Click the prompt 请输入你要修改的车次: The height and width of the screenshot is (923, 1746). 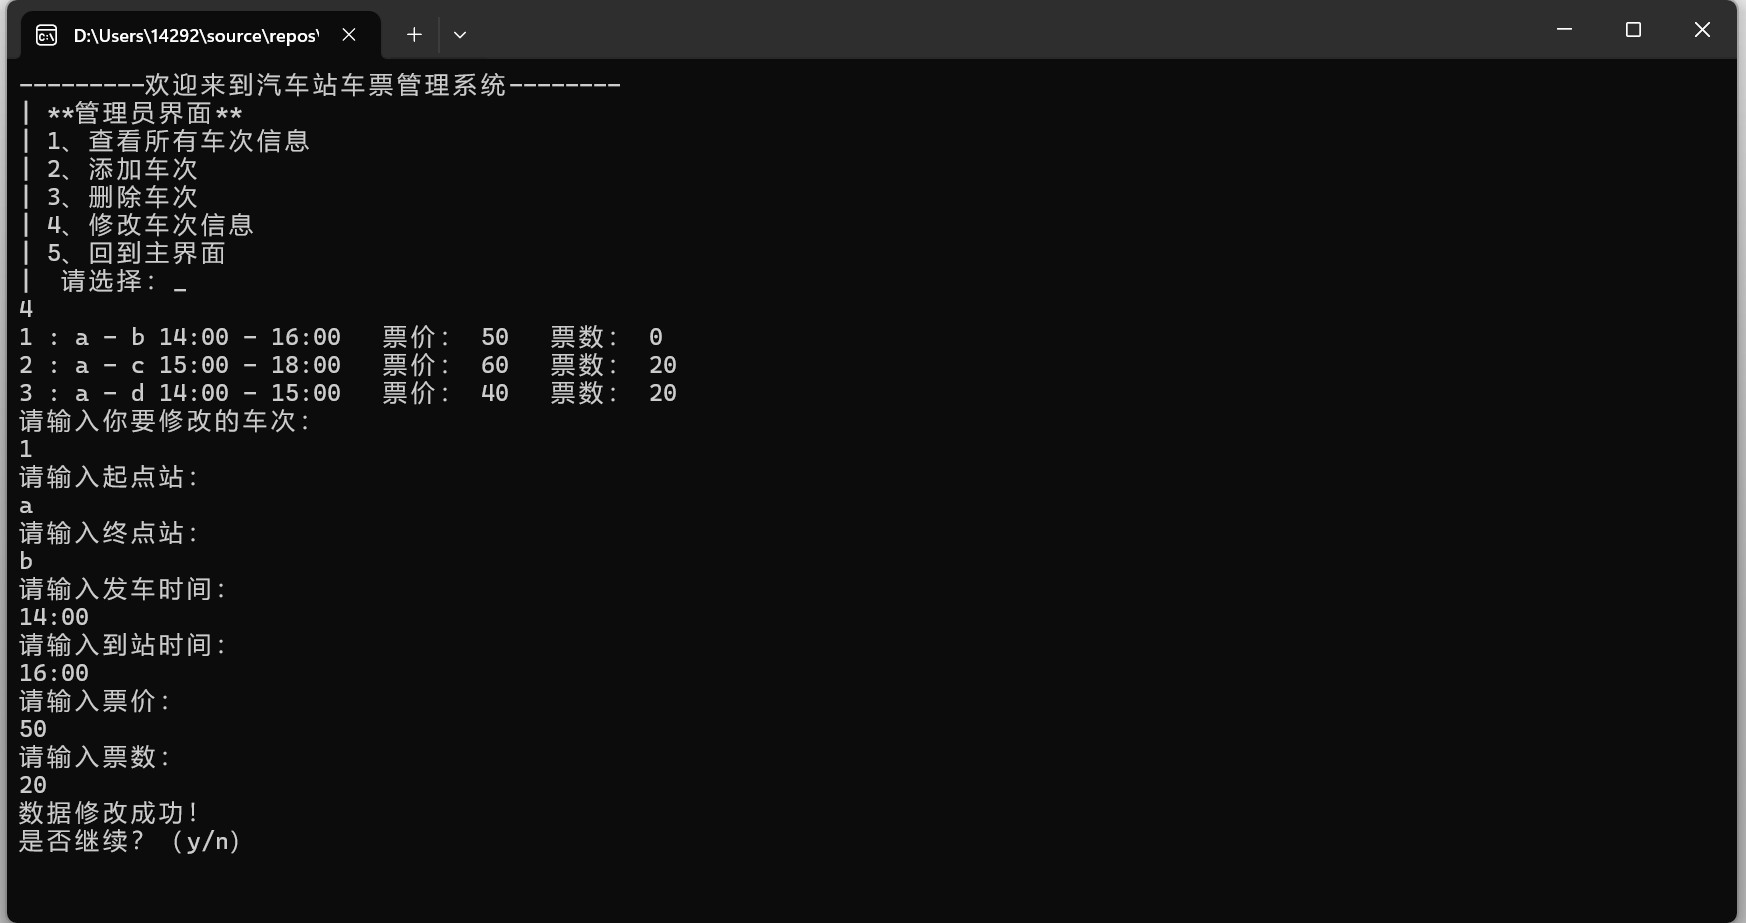[164, 421]
